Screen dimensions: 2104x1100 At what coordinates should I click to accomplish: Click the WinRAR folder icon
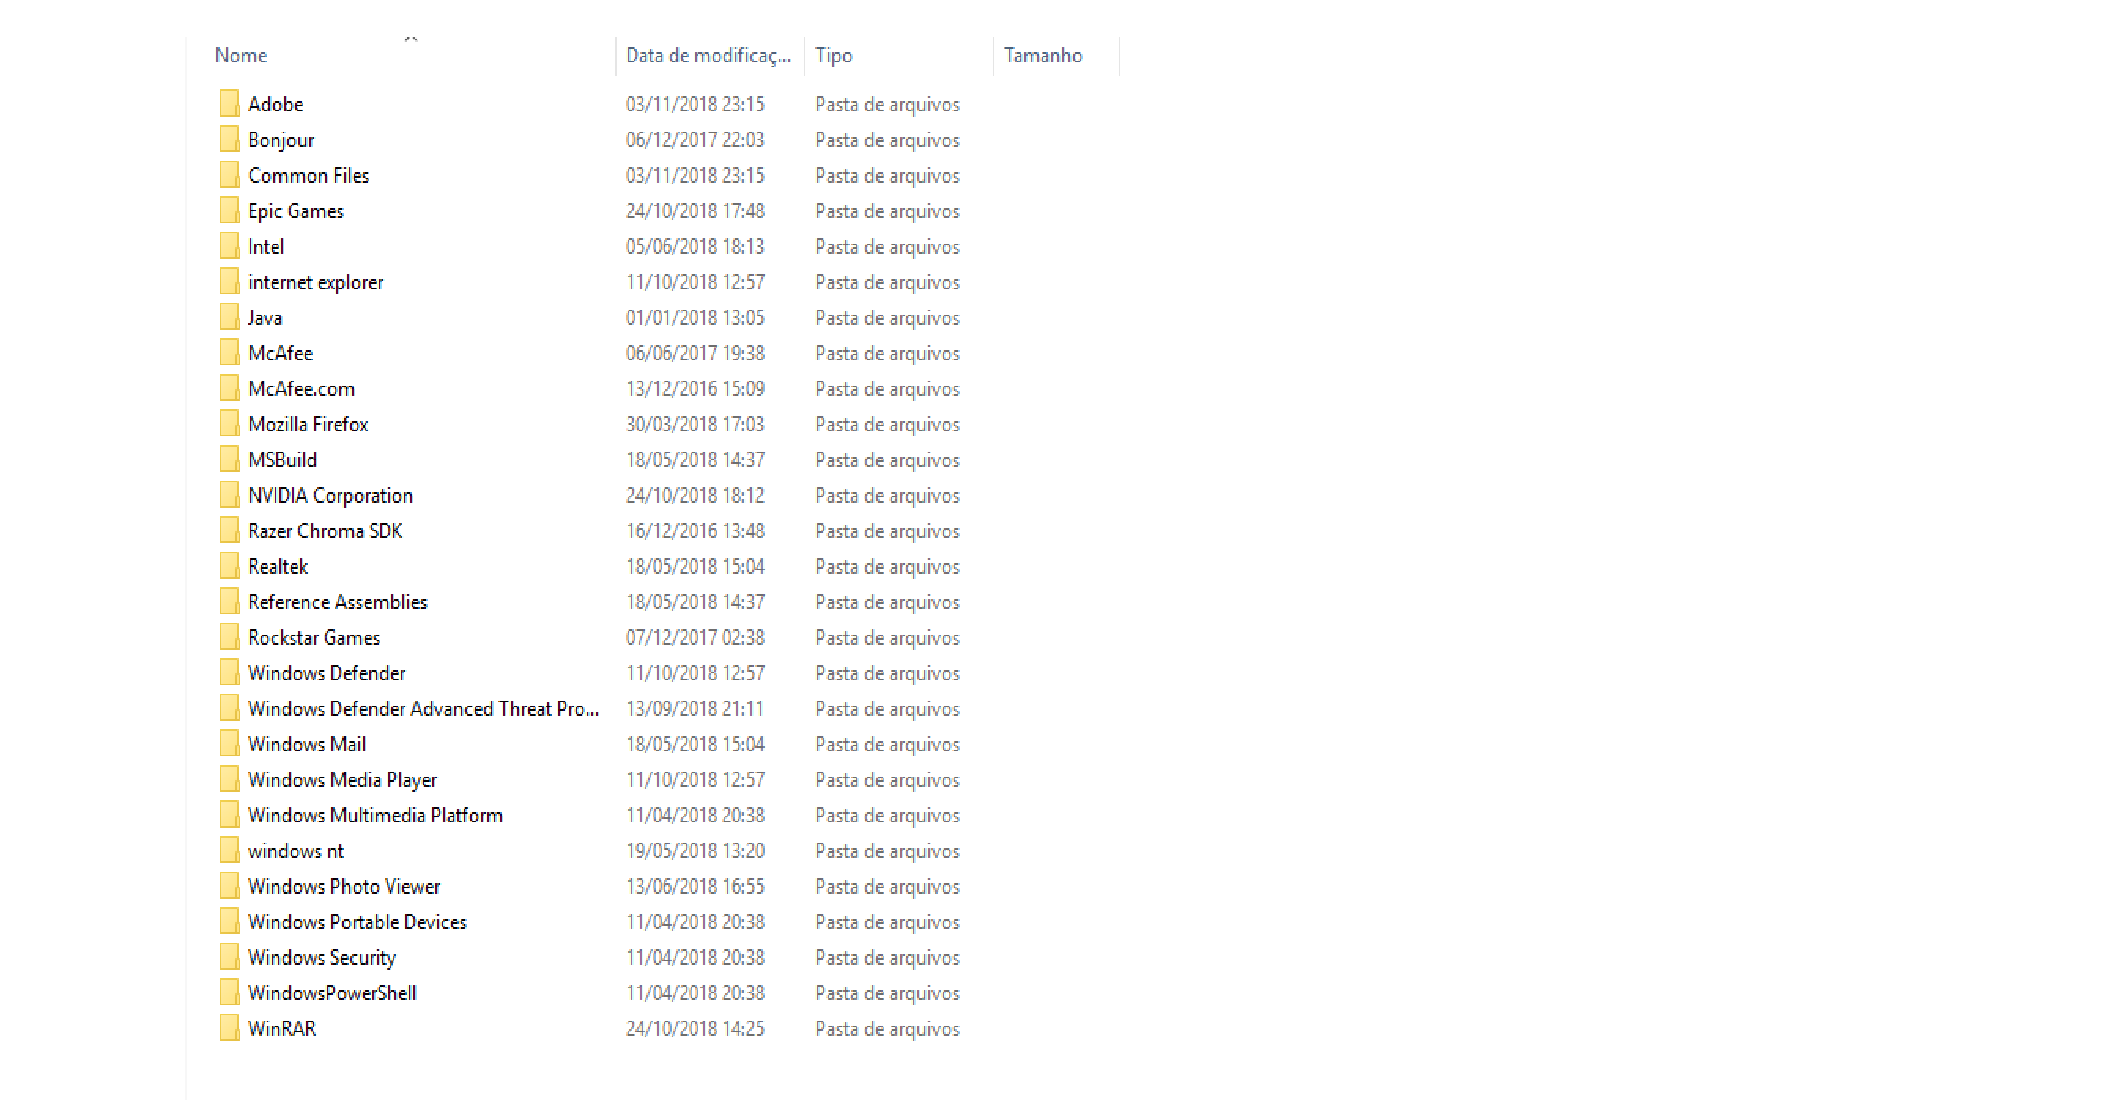pos(229,1028)
